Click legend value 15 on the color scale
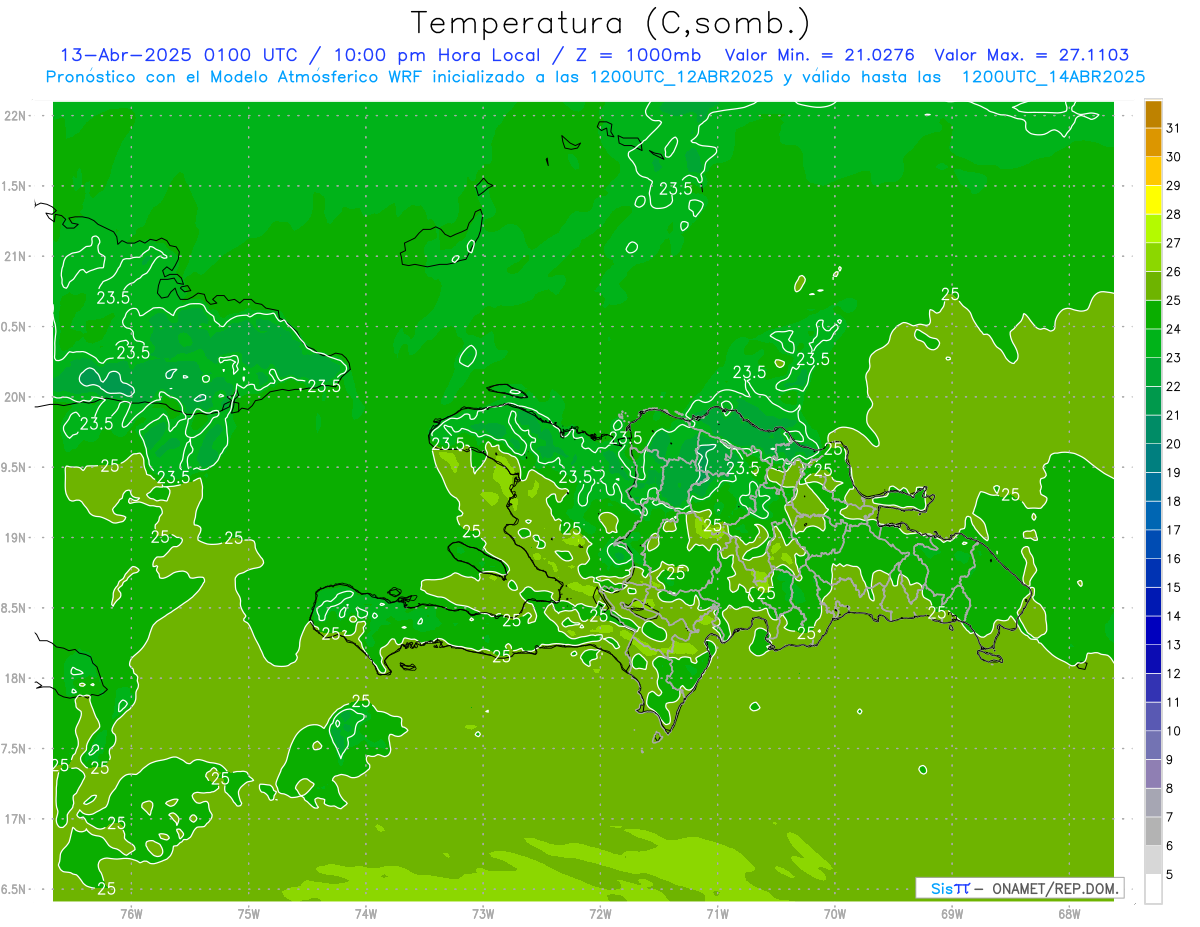1200x927 pixels. [1174, 587]
